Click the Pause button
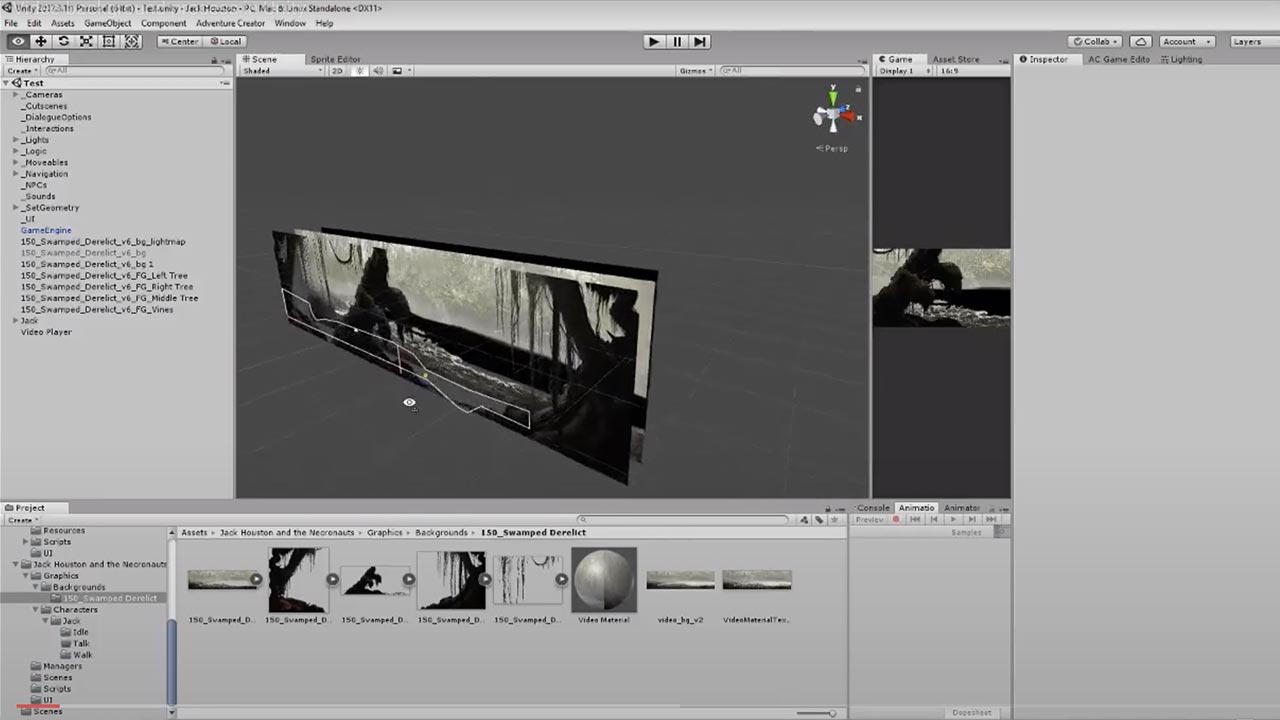 (677, 41)
